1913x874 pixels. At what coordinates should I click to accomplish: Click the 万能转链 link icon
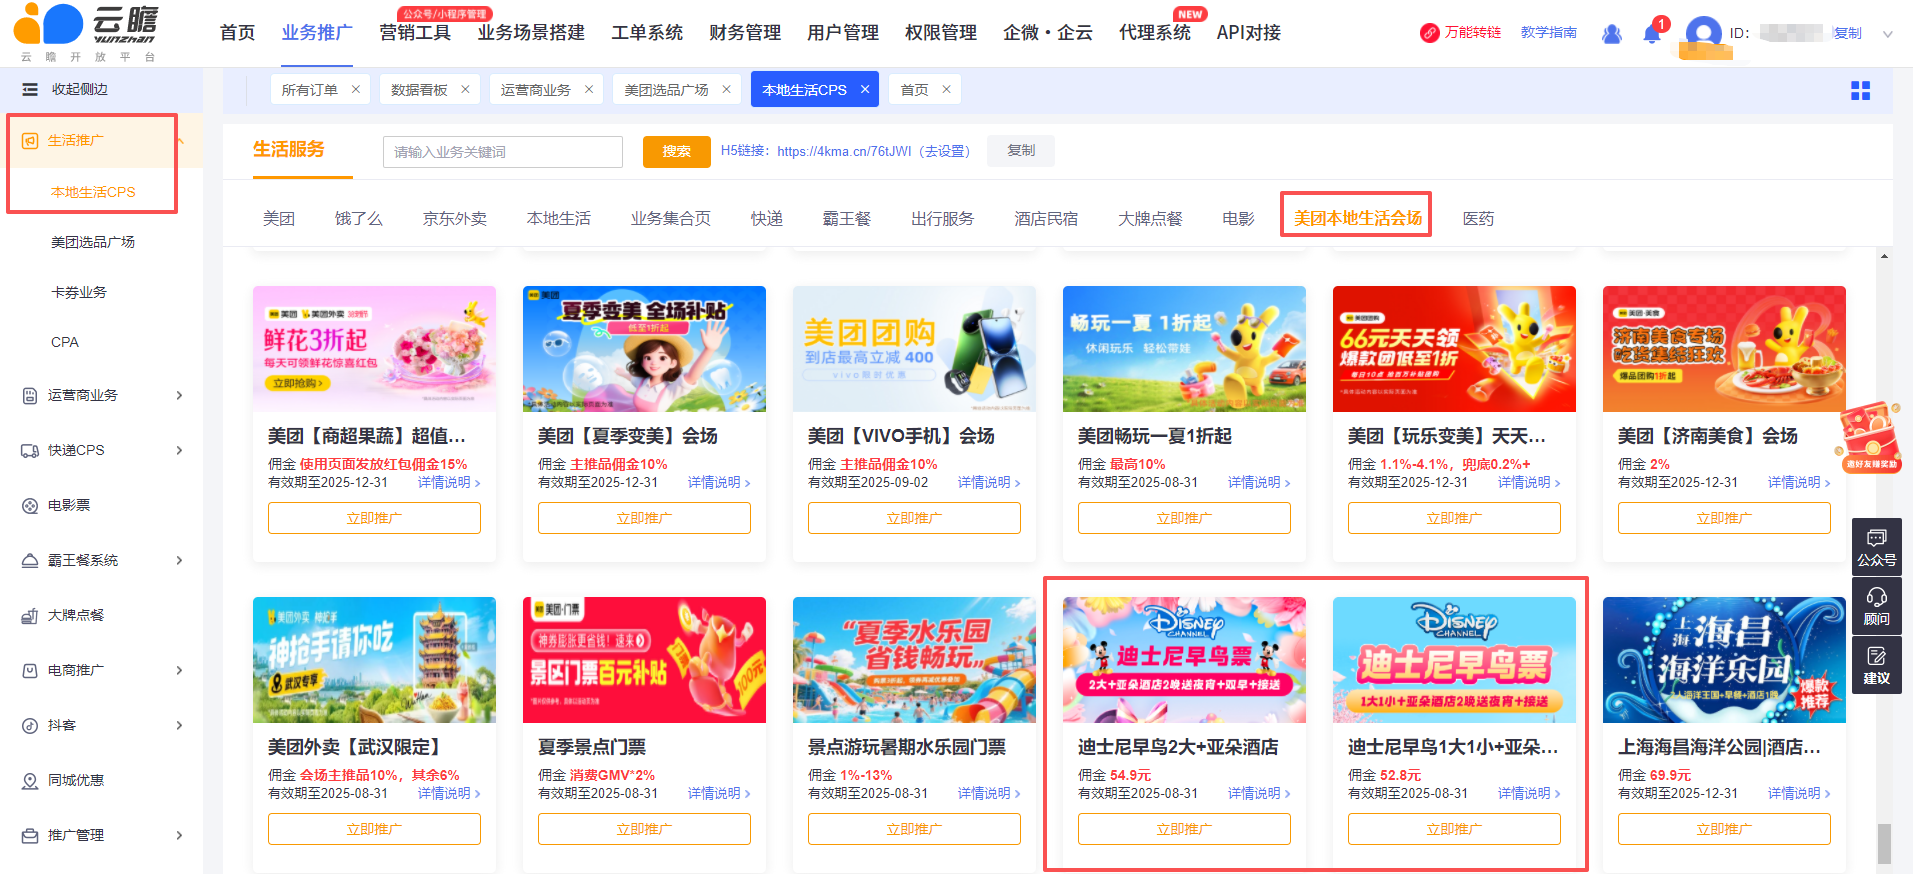[1430, 33]
